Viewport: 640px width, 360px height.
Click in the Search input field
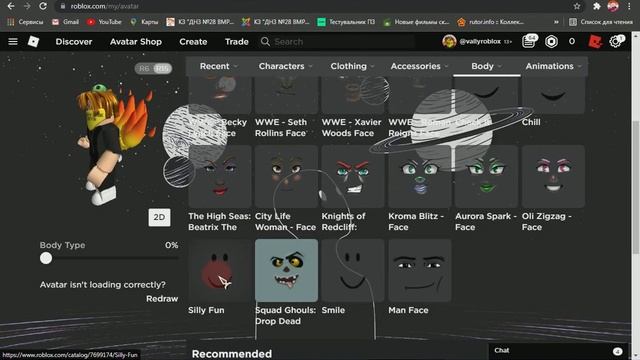(343, 42)
